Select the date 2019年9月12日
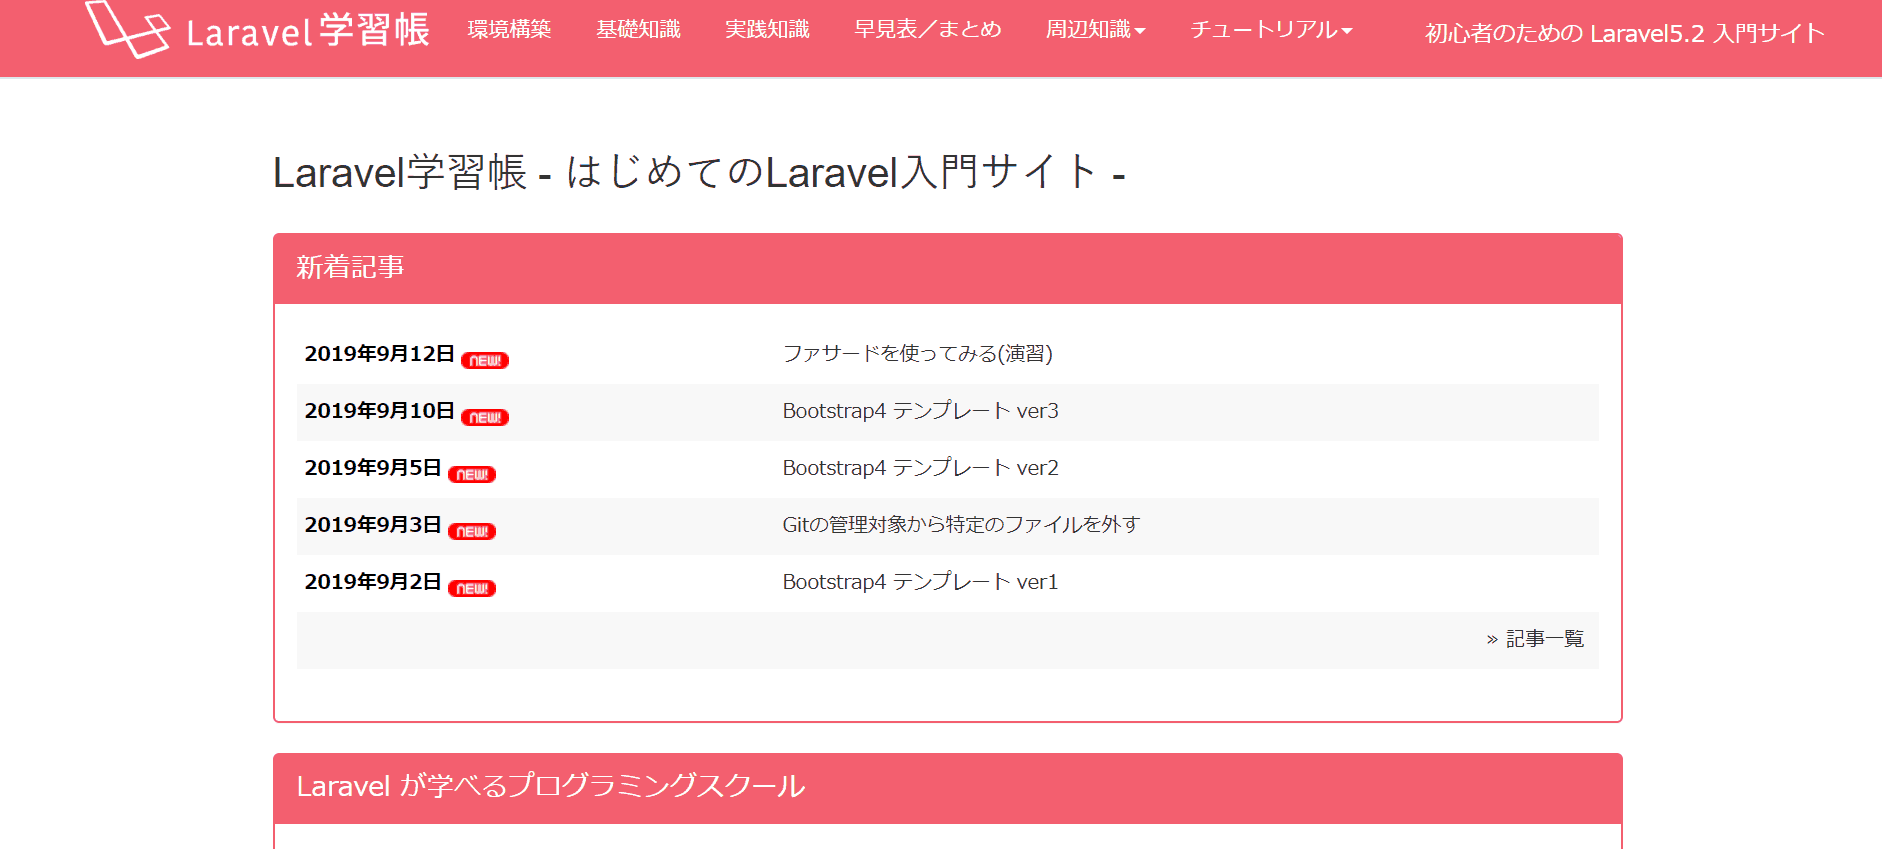 [x=380, y=354]
